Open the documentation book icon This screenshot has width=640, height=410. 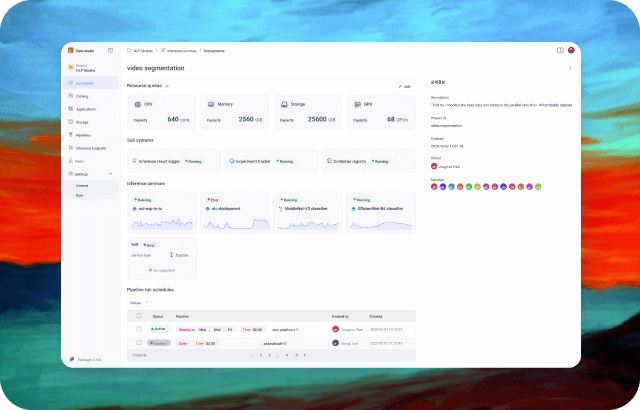(x=559, y=50)
